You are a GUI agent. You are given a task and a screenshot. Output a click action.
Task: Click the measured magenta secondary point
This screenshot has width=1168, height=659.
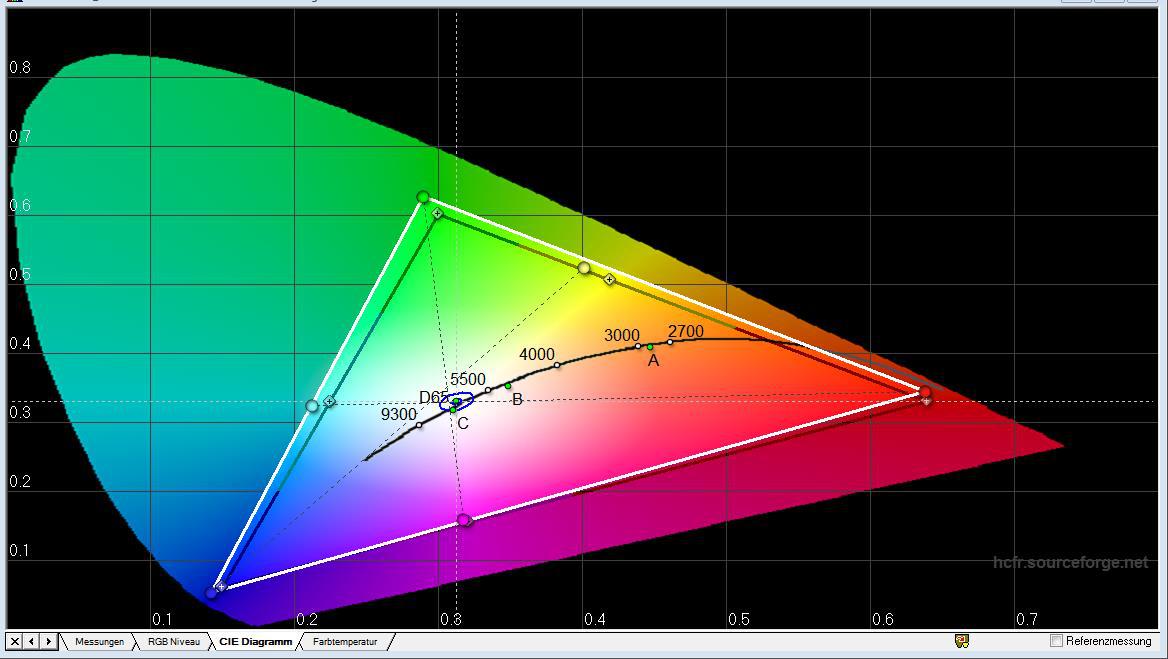click(x=464, y=519)
